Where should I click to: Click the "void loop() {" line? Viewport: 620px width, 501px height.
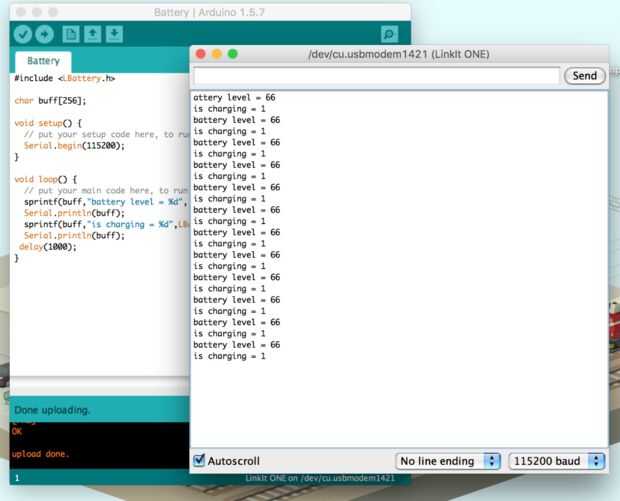pyautogui.click(x=45, y=180)
